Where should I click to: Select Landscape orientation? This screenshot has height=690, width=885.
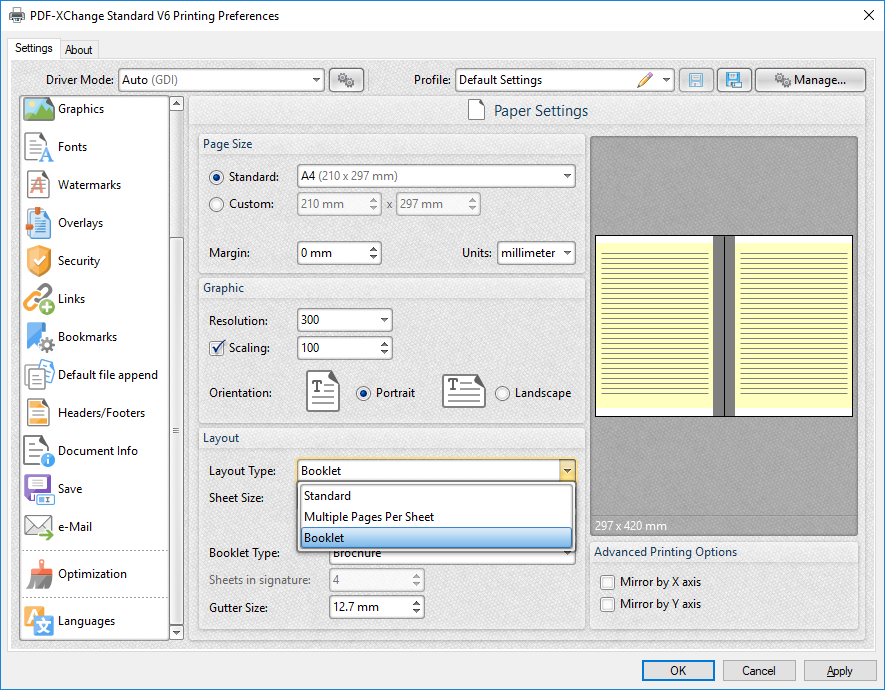[502, 393]
